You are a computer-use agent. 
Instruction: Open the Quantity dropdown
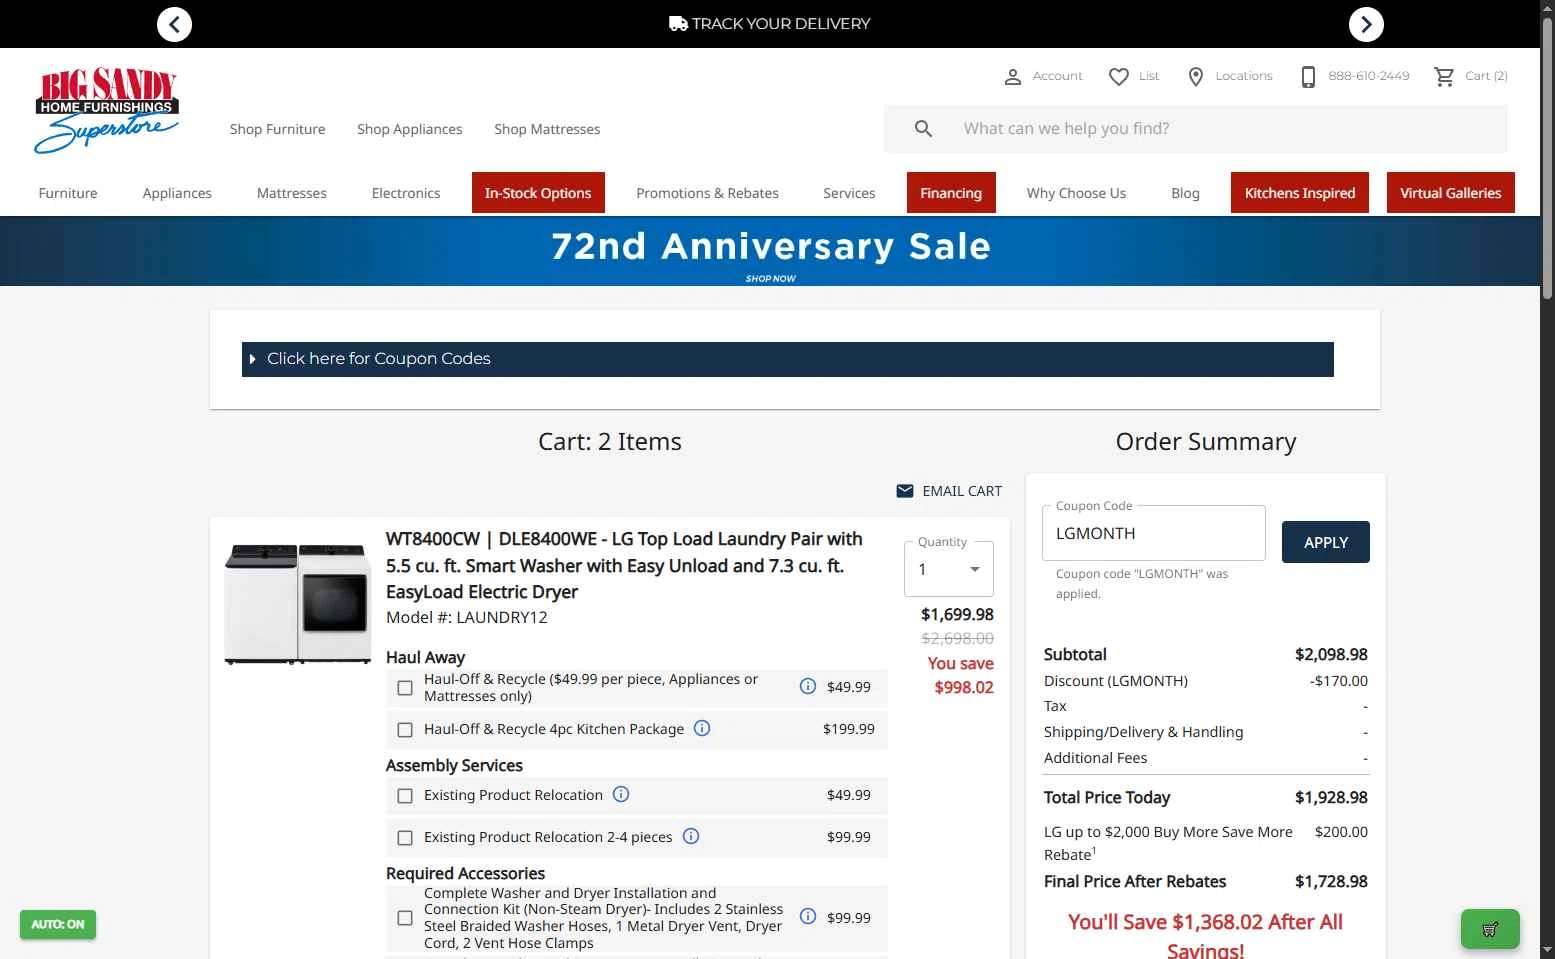[949, 569]
